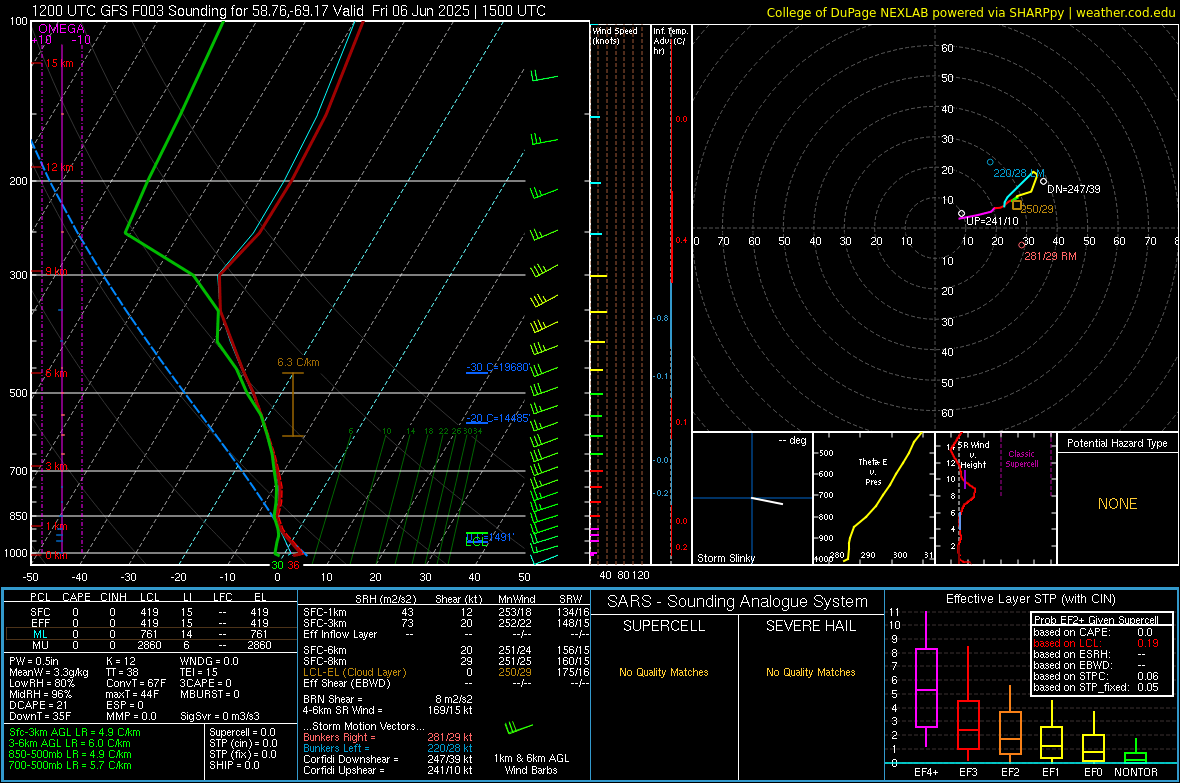Select the red based on LCL: 0.19 line
Screen dimensions: 1180x783
pos(1096,643)
